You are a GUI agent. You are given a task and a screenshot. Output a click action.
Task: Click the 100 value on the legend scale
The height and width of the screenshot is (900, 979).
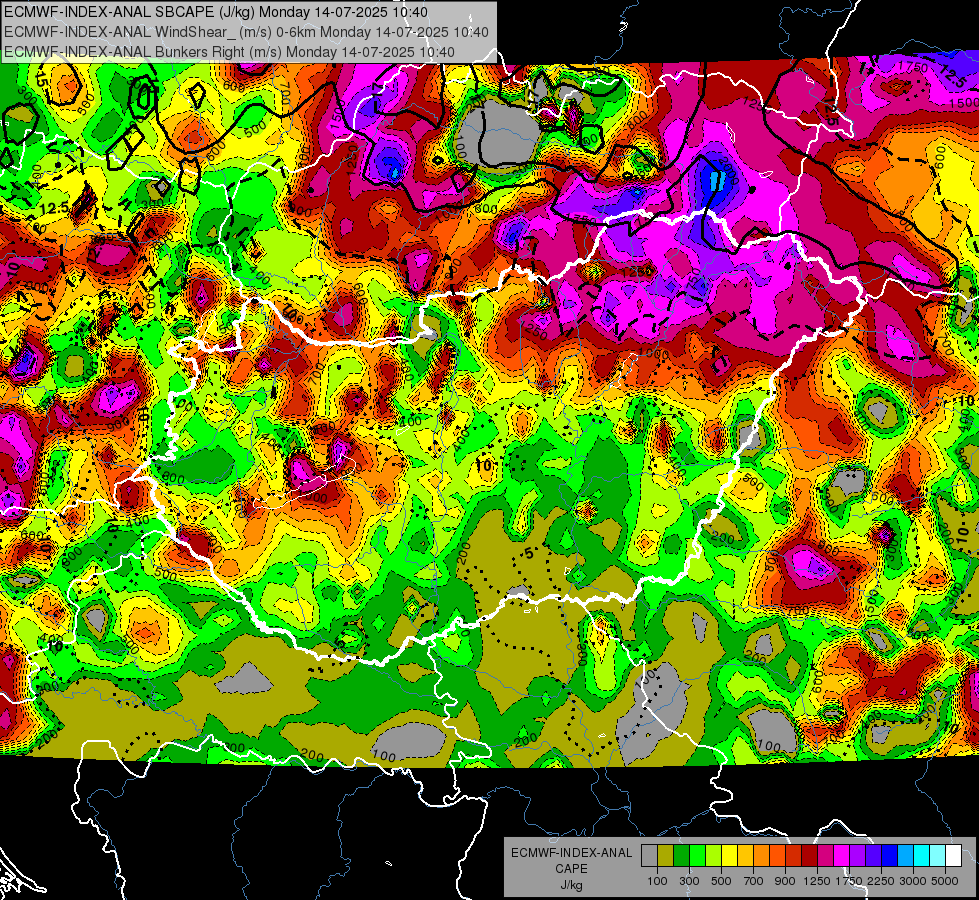(657, 881)
